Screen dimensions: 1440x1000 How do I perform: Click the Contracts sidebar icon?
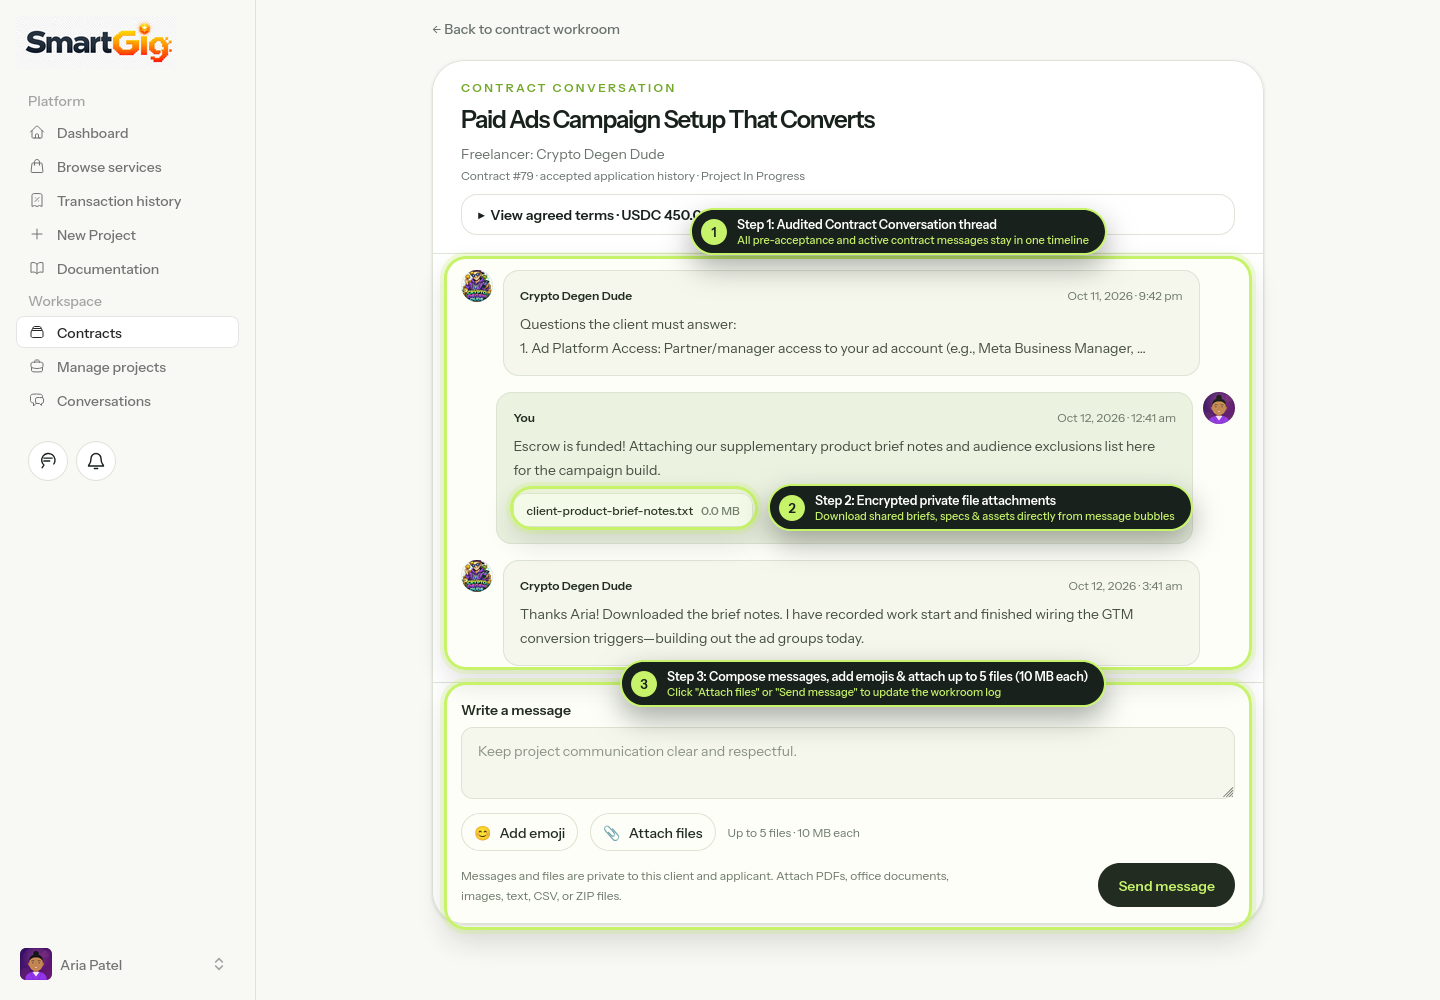[37, 333]
